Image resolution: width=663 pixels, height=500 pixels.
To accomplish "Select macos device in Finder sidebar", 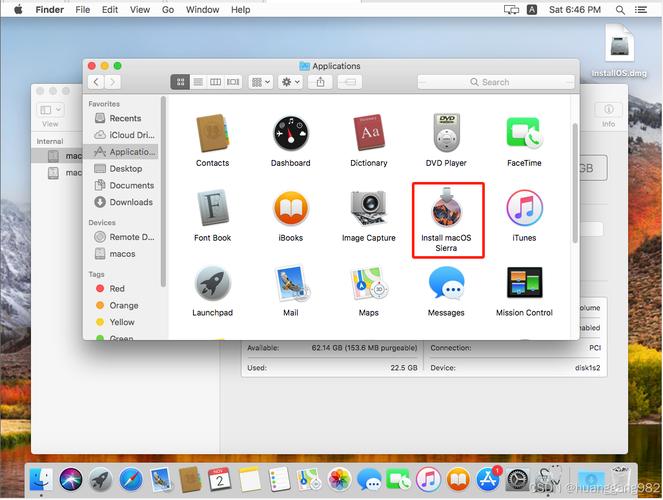I will pyautogui.click(x=121, y=254).
